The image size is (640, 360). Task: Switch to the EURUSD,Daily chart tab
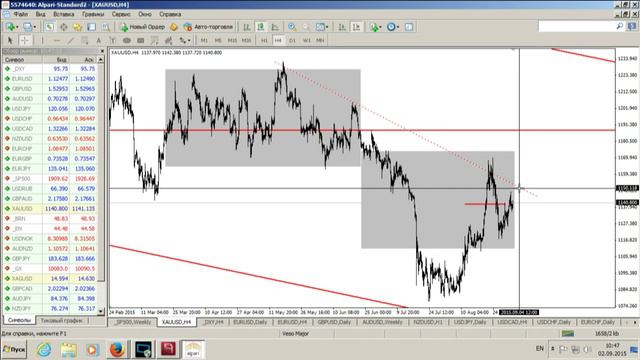pos(250,322)
